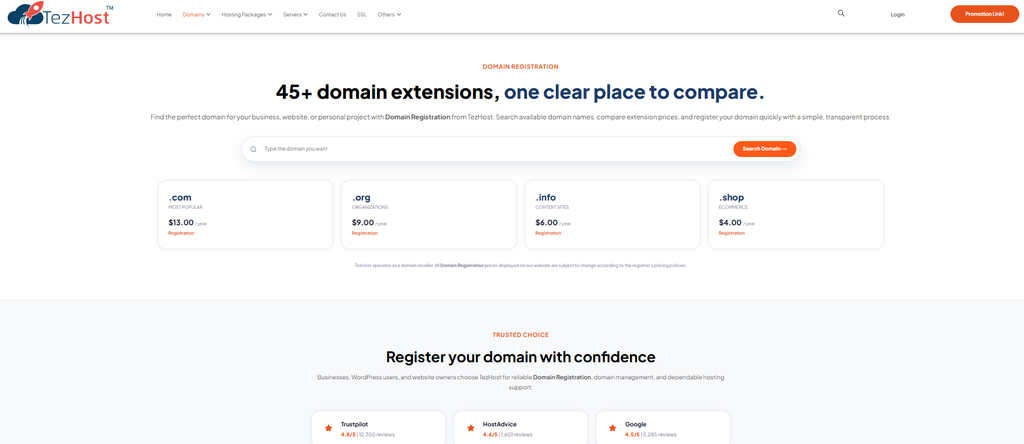1024x444 pixels.
Task: Click the TezHost rocket logo
Action: coord(60,14)
